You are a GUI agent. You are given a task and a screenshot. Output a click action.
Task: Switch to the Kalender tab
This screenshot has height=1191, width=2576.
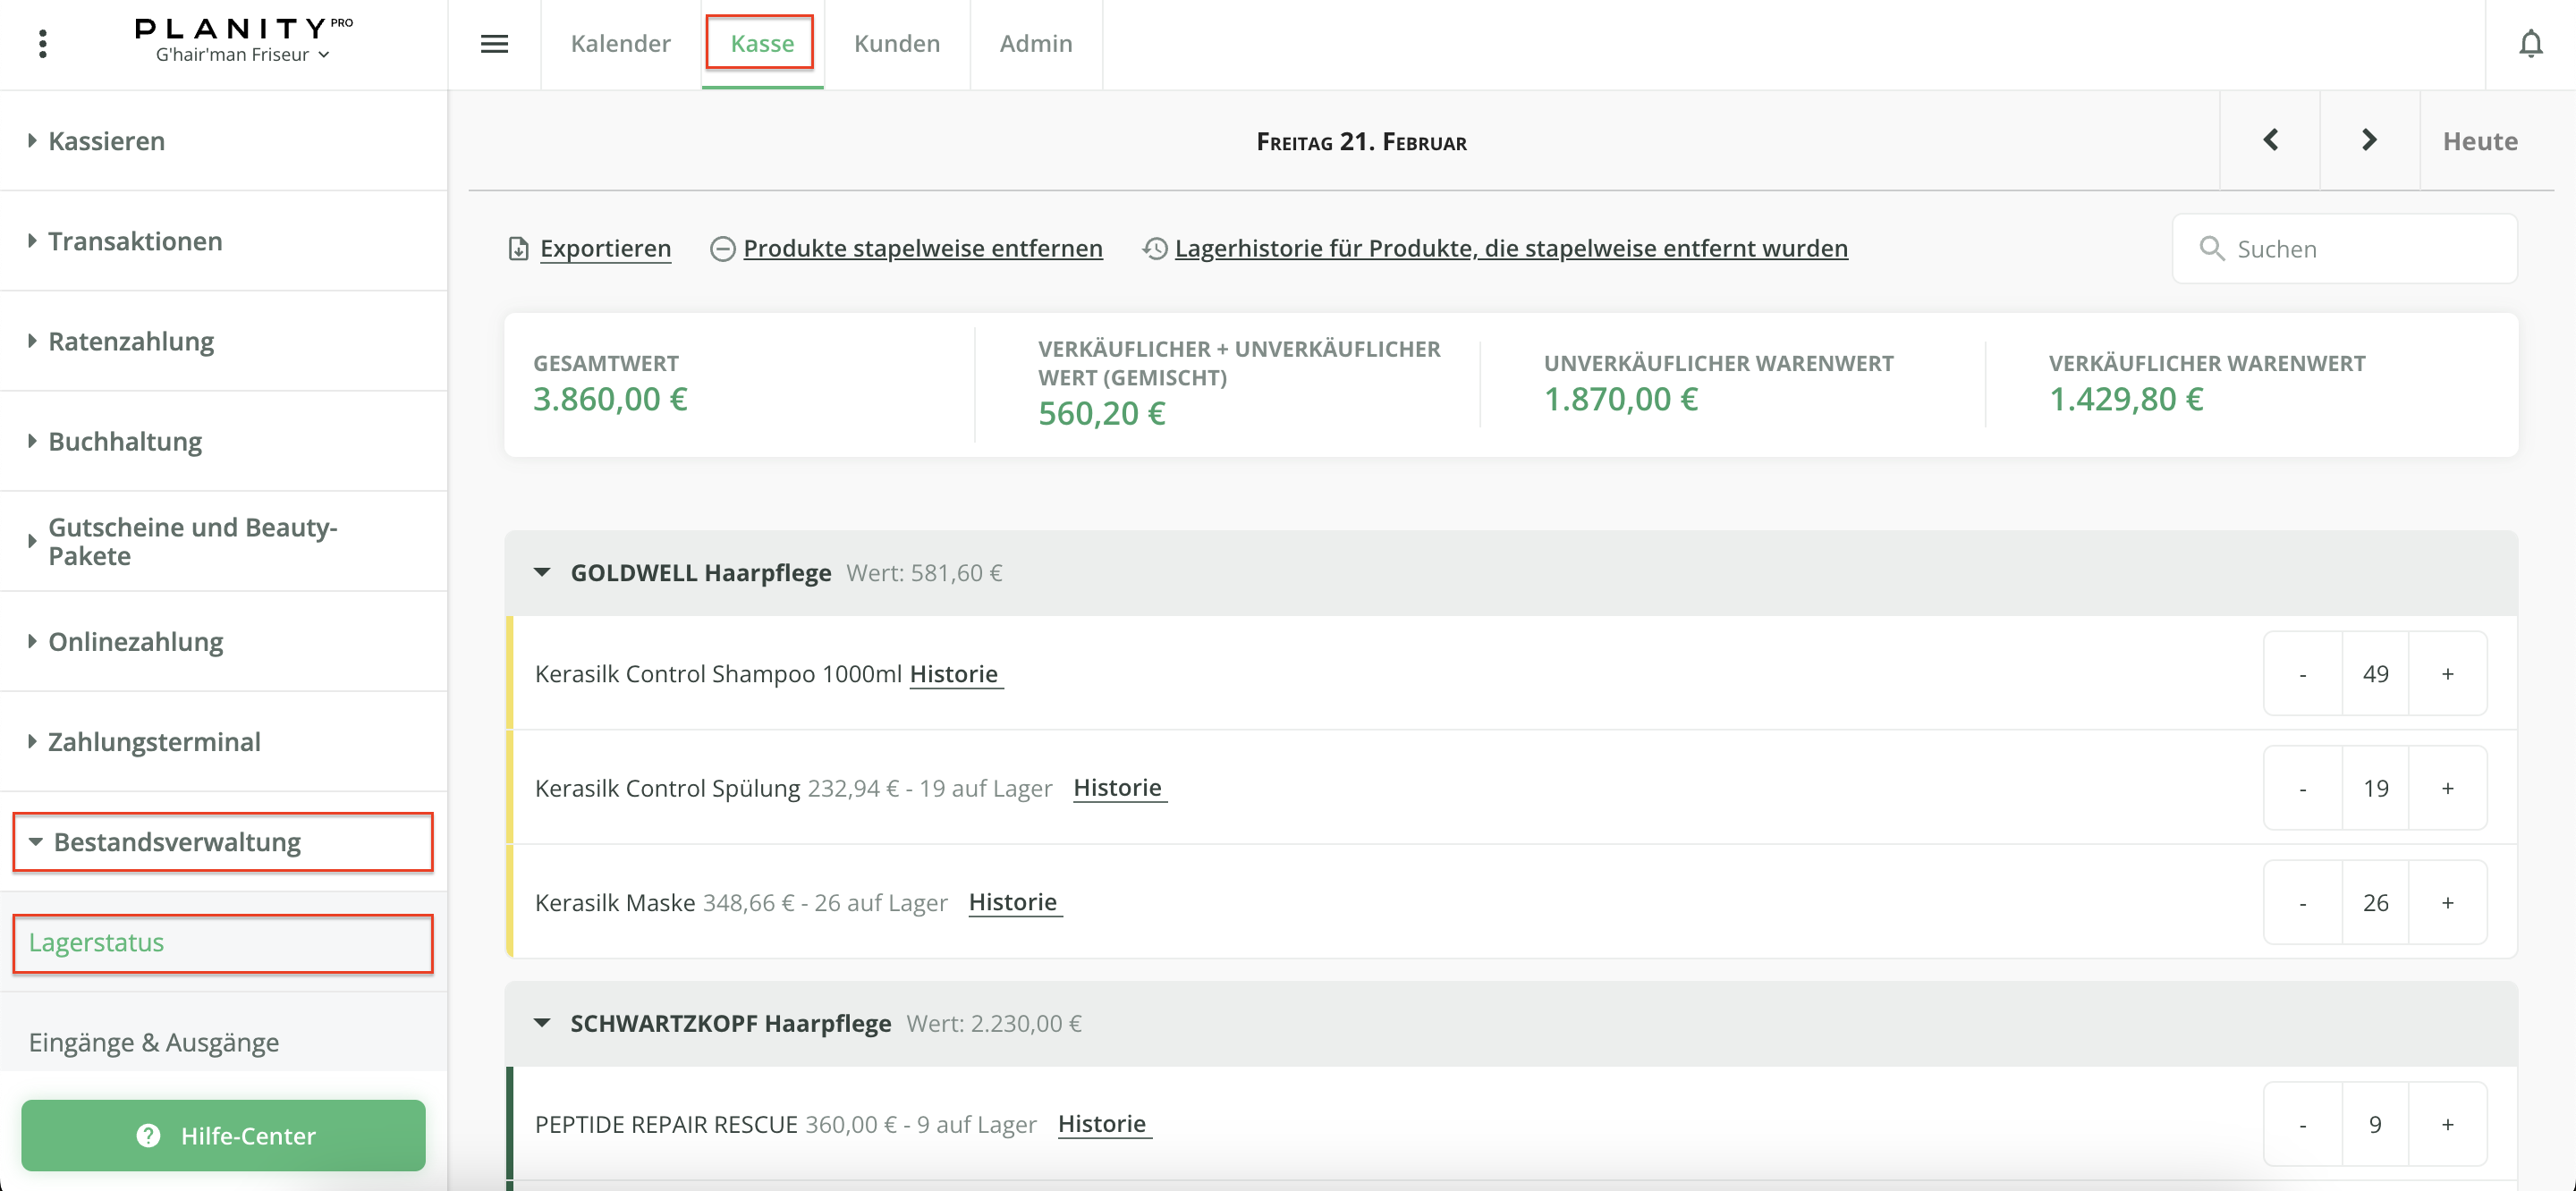click(620, 44)
